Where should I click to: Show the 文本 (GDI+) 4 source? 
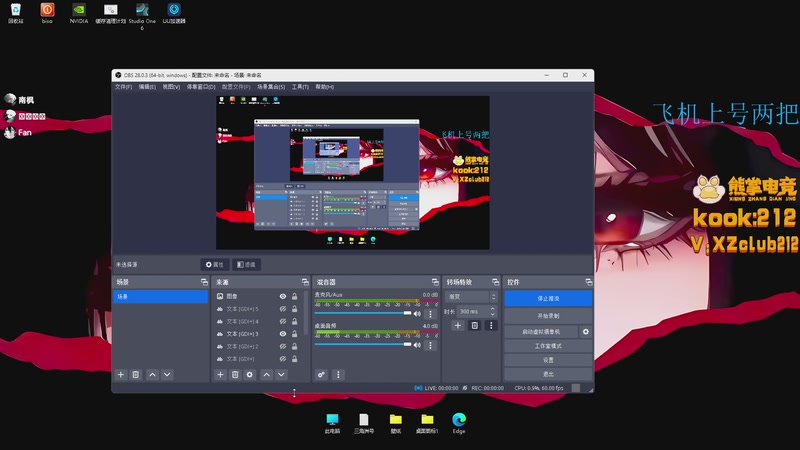pyautogui.click(x=283, y=321)
